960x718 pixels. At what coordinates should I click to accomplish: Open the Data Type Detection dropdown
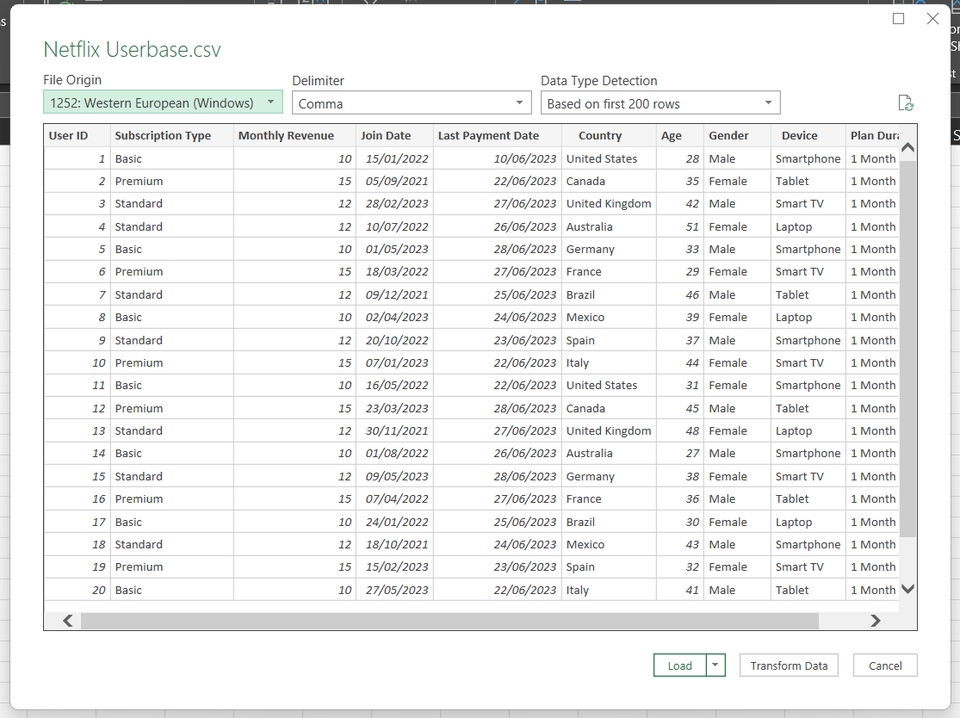pos(660,103)
